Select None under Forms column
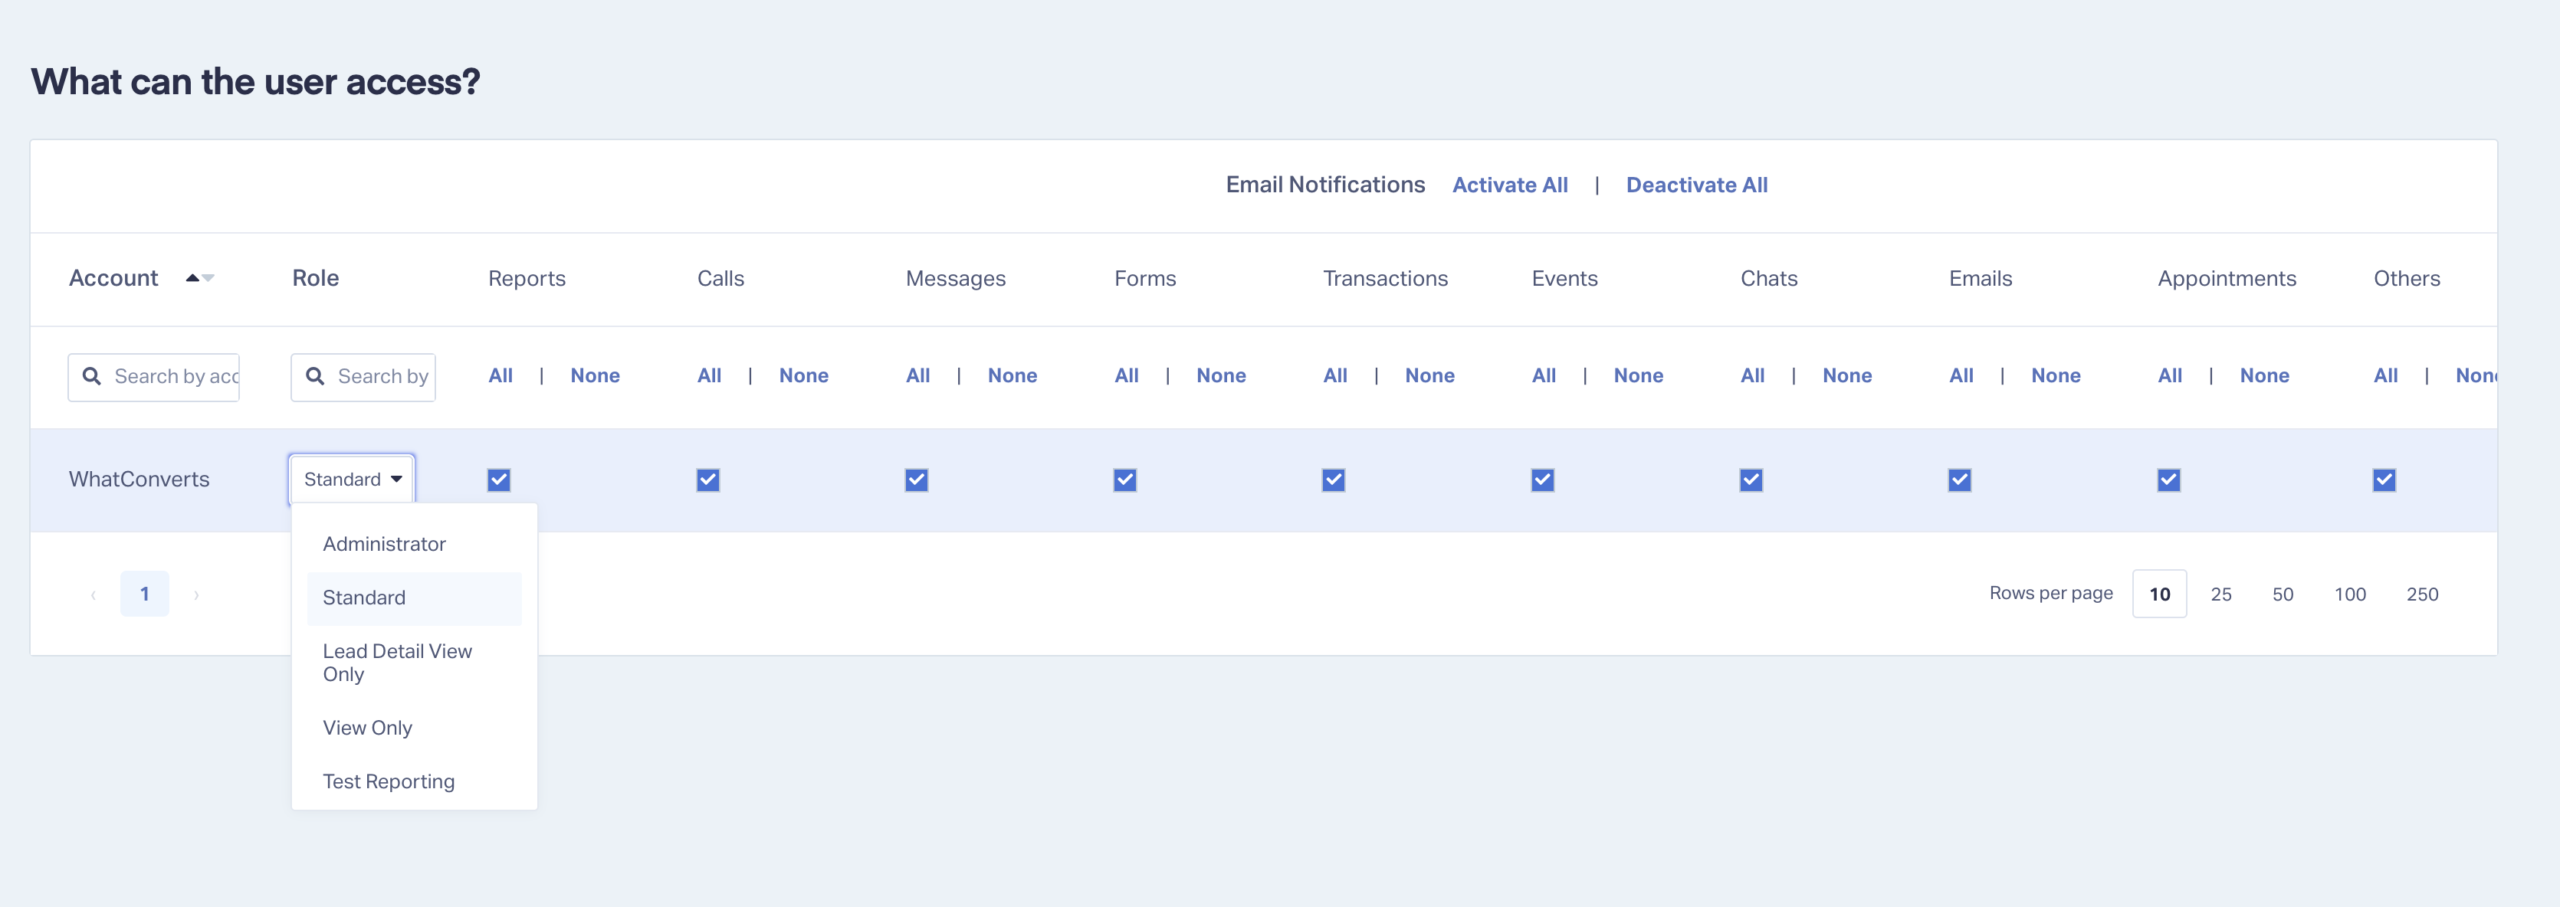 tap(1221, 376)
